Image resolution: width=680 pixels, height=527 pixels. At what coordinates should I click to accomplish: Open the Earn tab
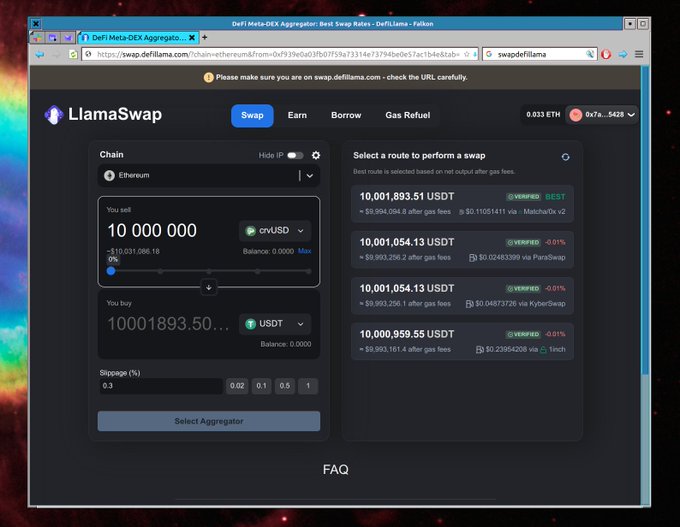coord(297,115)
